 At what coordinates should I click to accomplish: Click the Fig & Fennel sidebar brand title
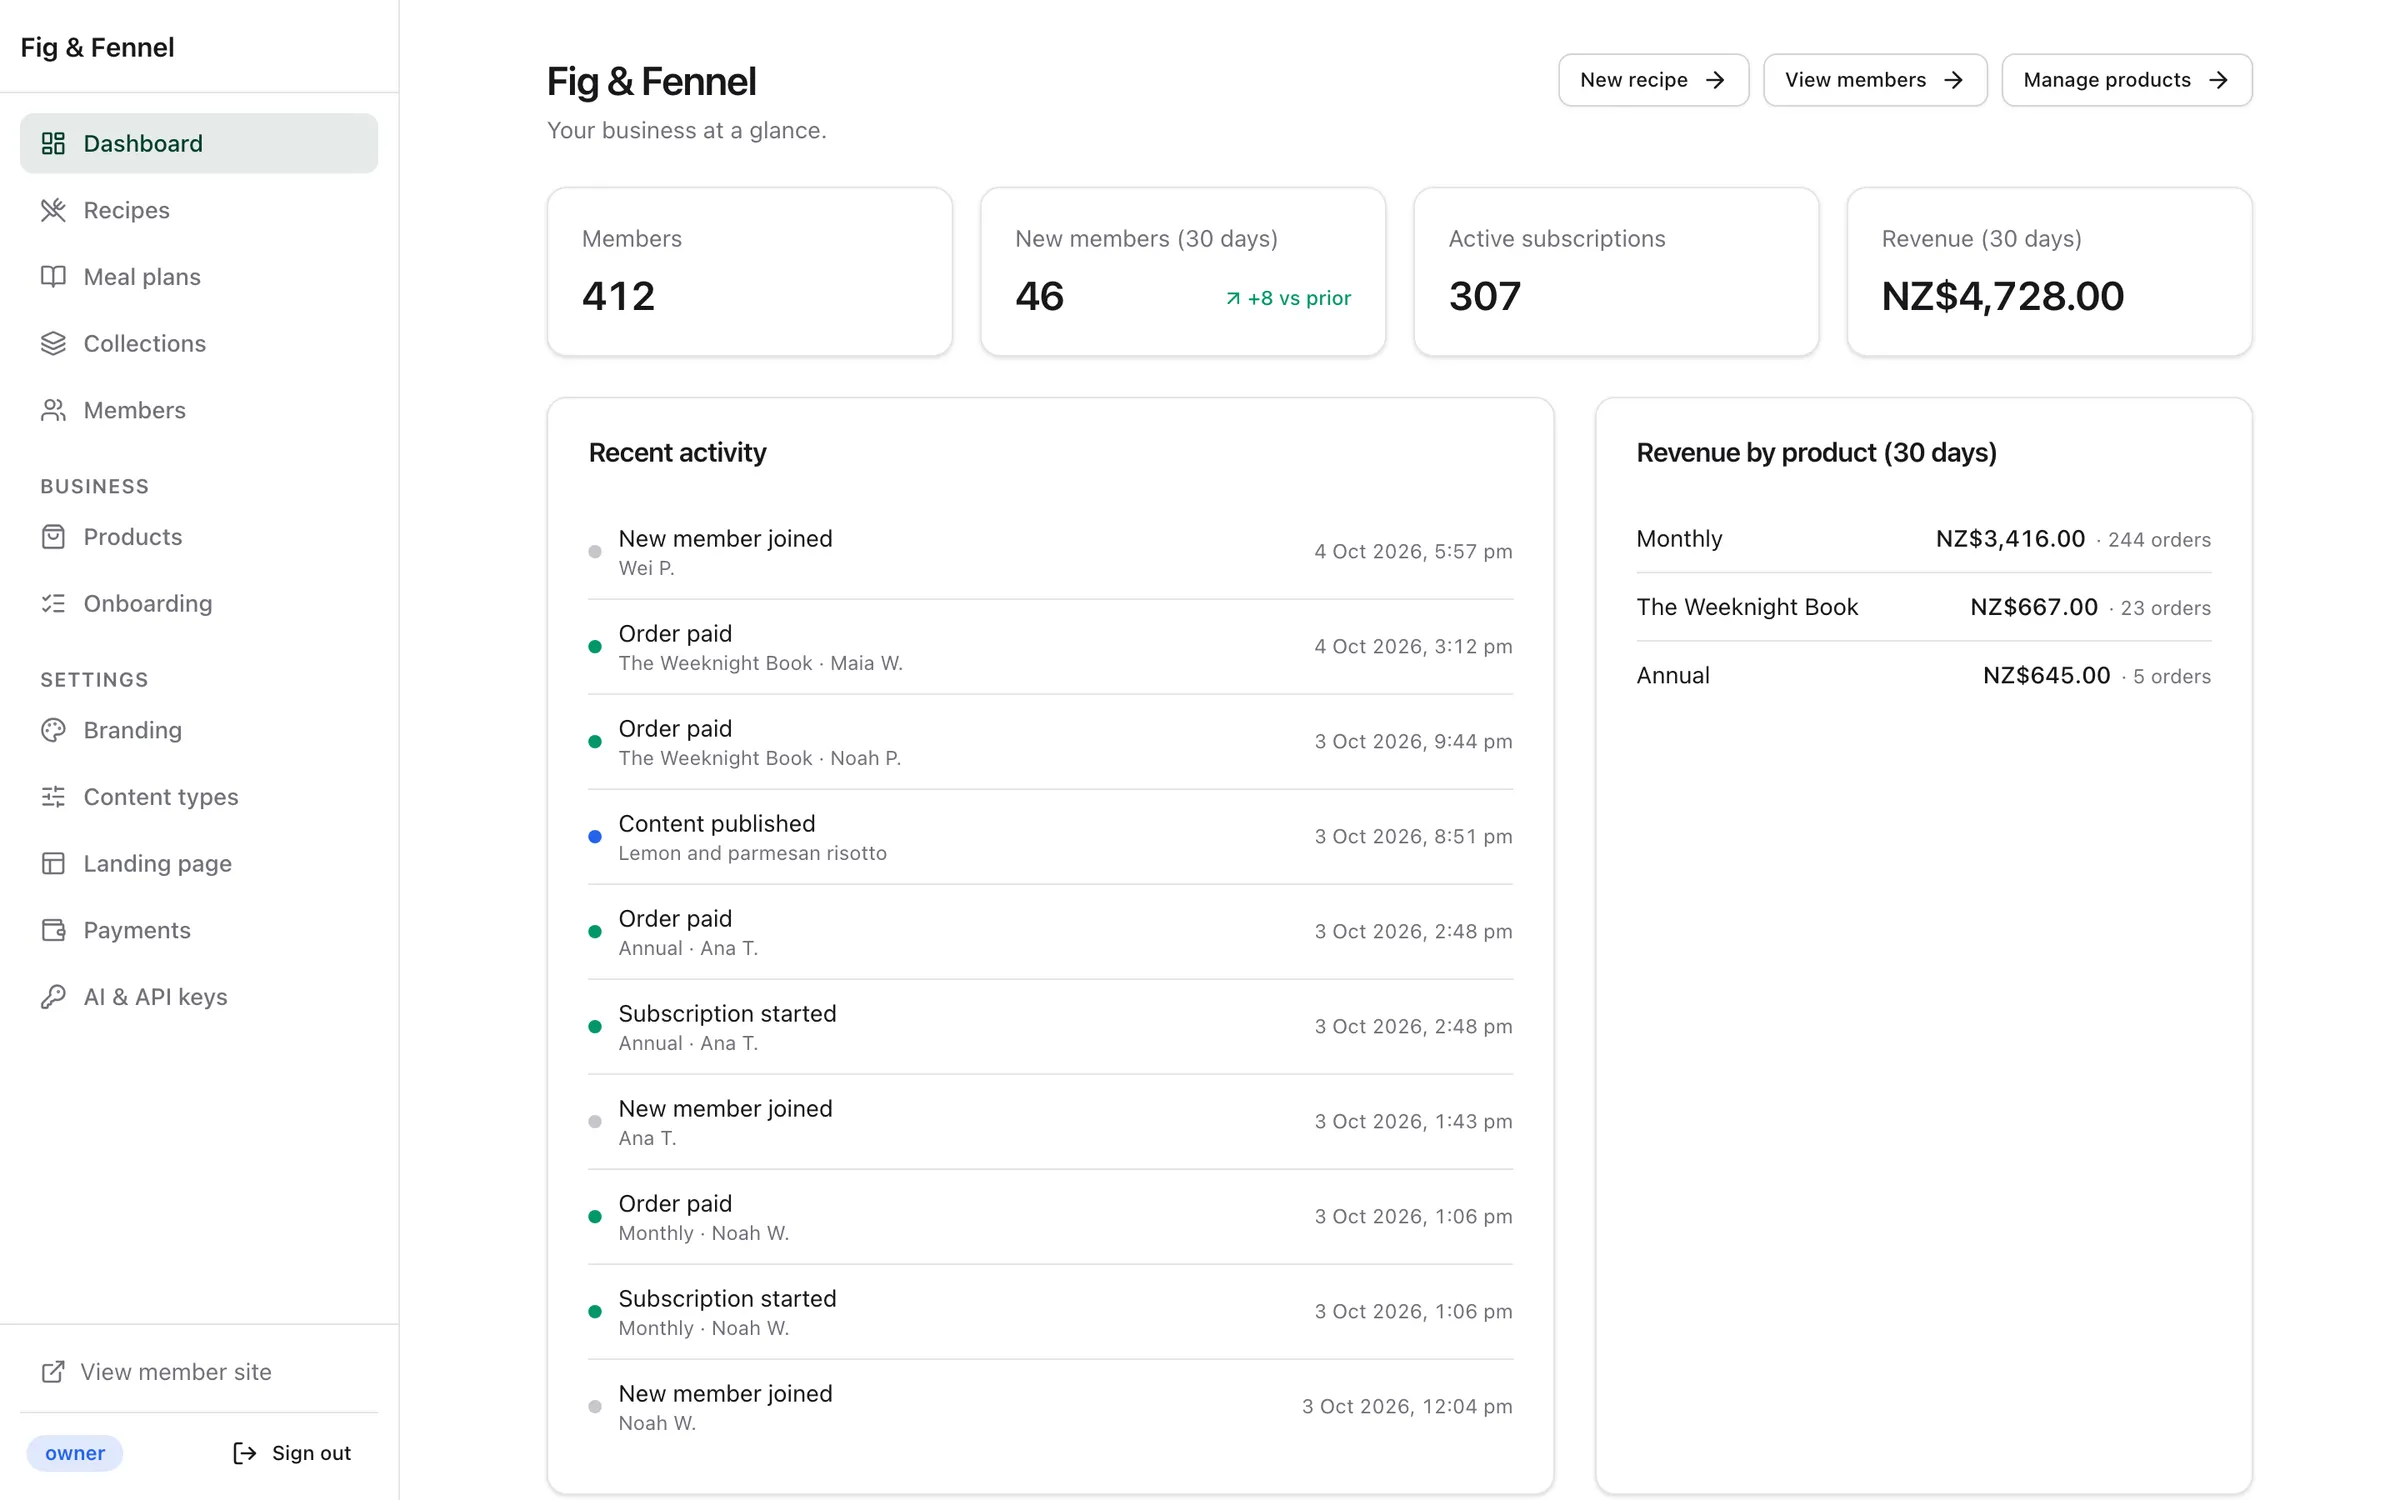pyautogui.click(x=97, y=47)
